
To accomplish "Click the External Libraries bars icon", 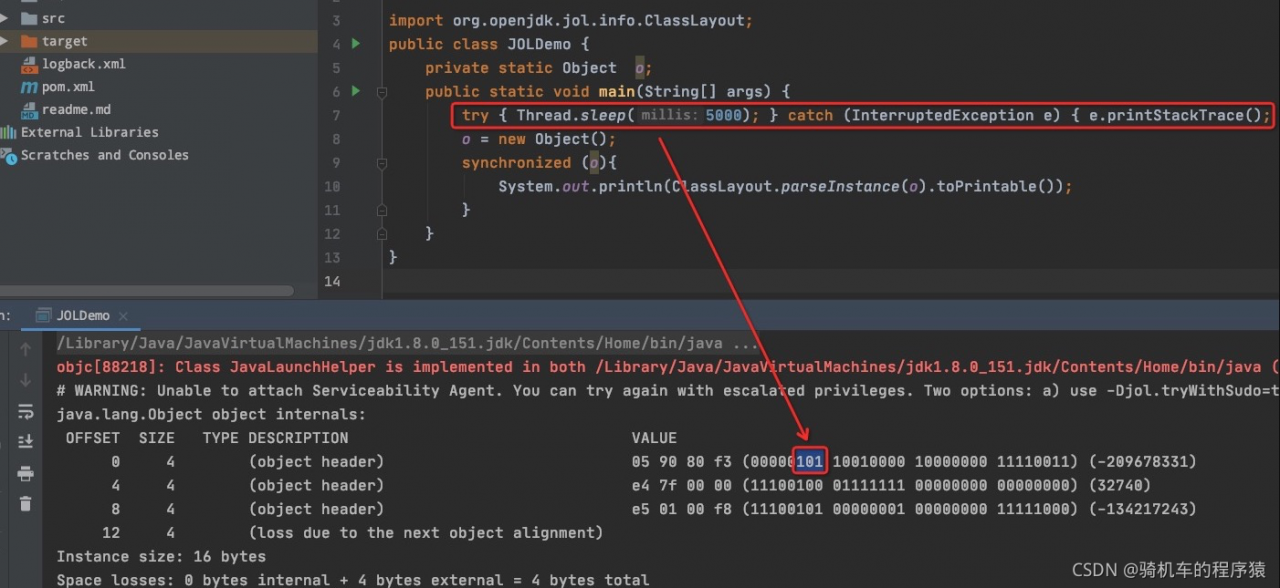I will pos(8,132).
